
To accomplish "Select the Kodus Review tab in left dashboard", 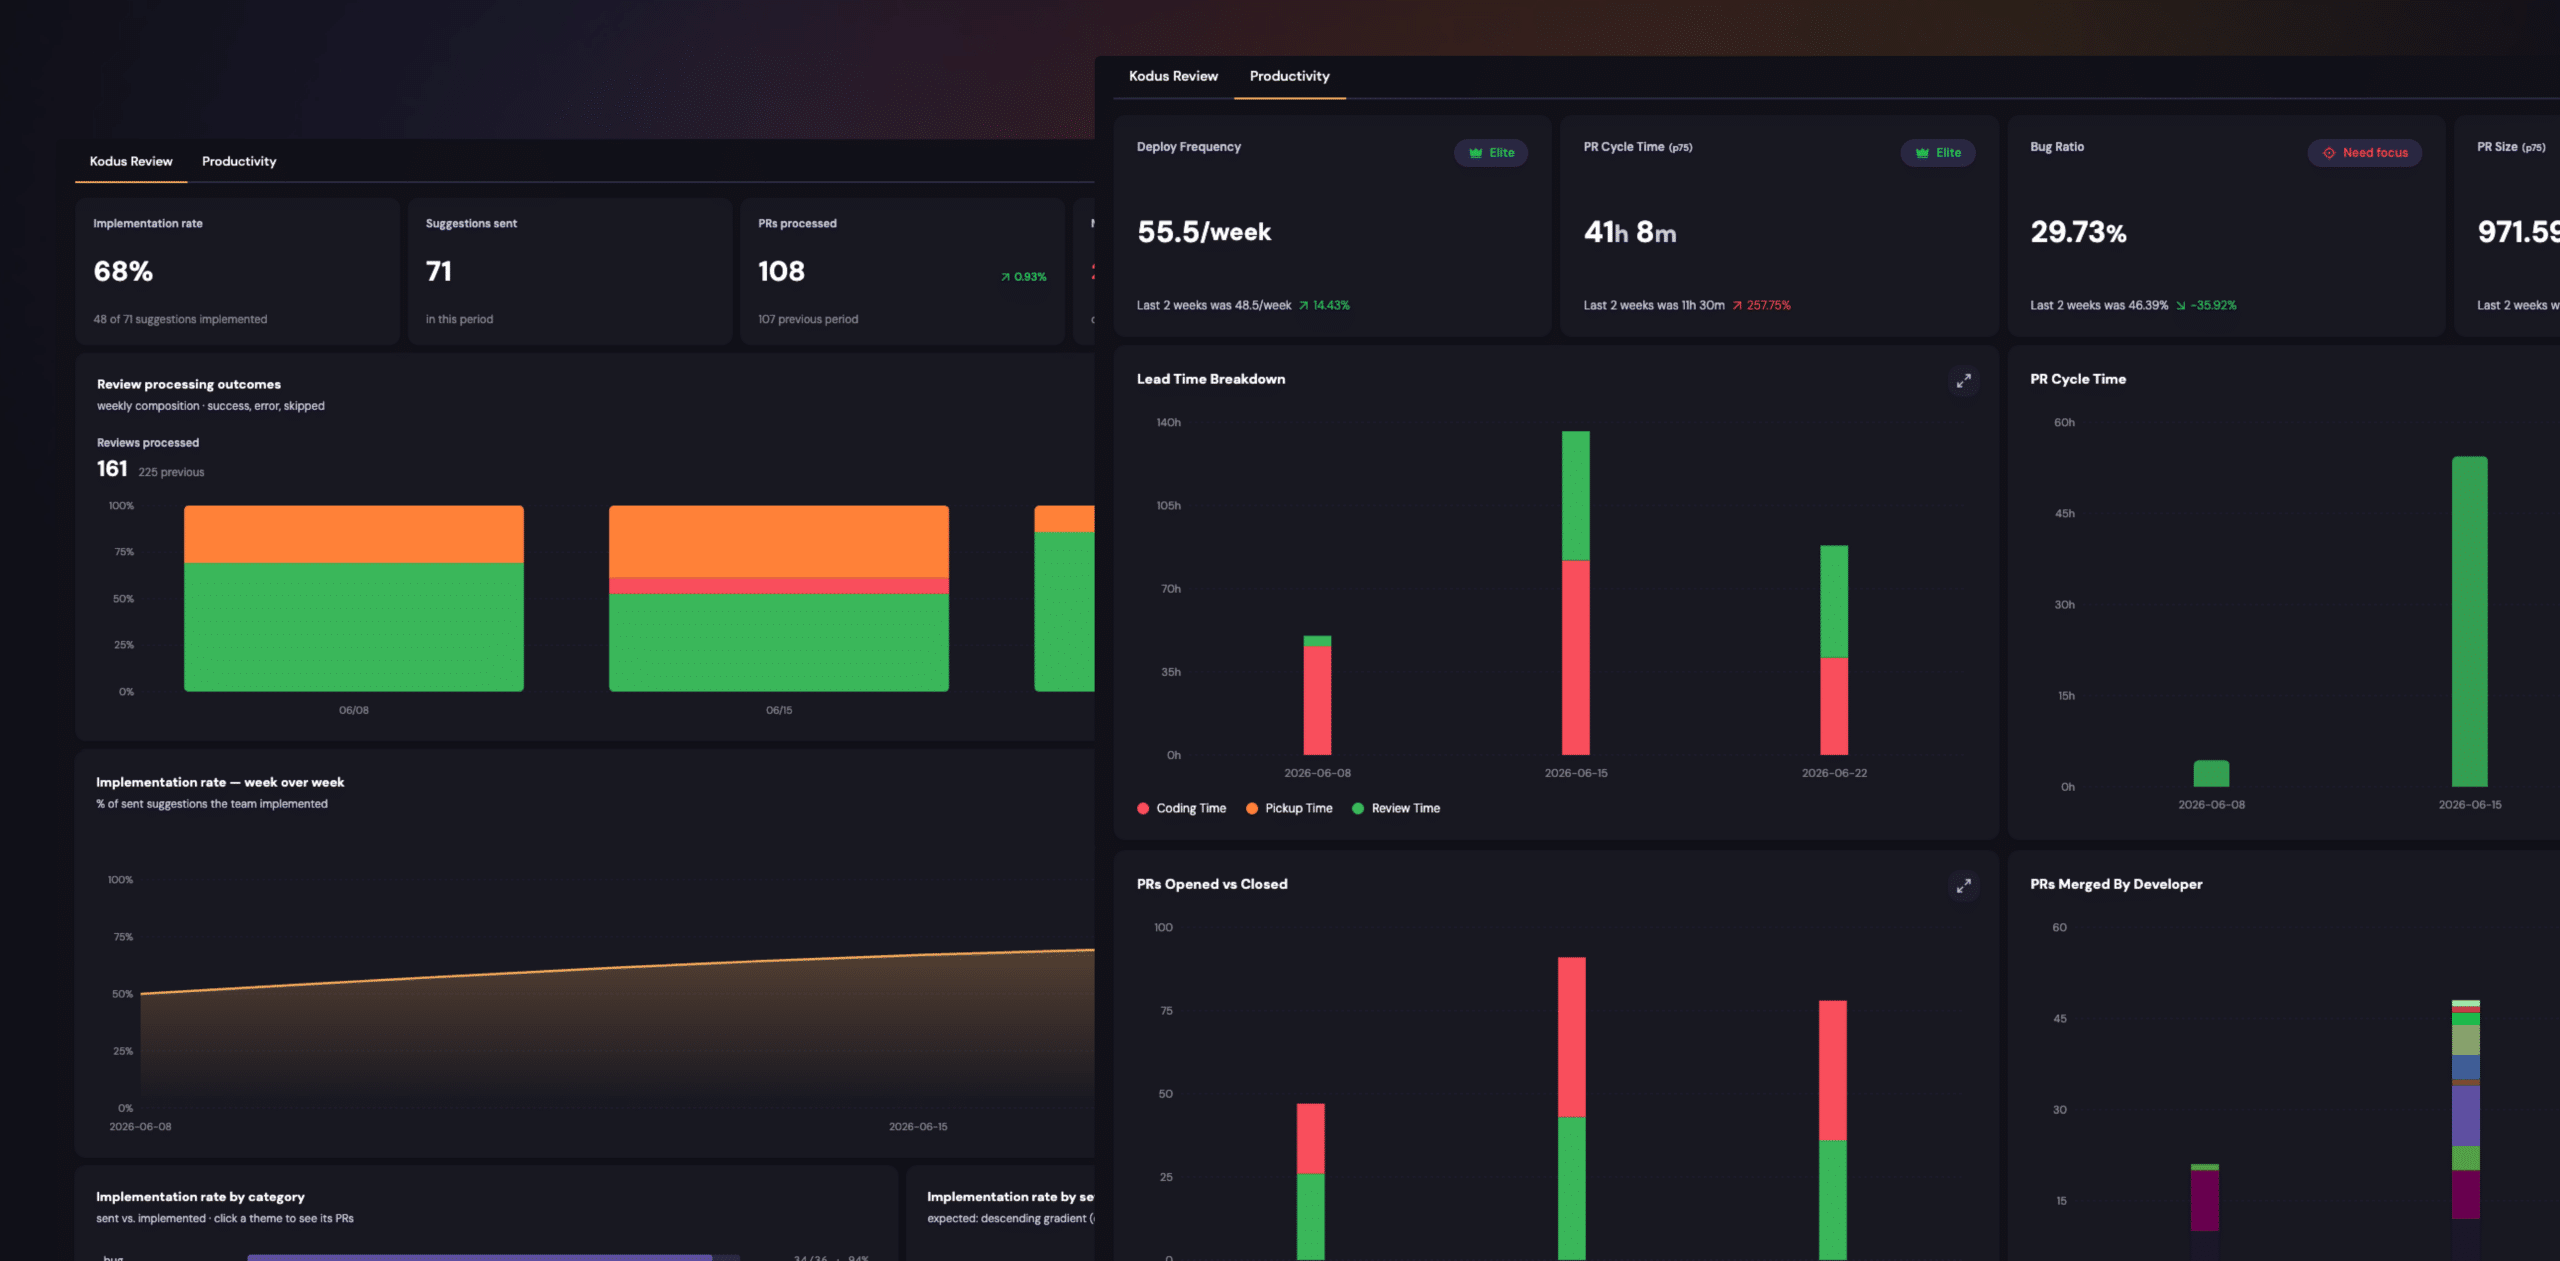I will point(131,161).
